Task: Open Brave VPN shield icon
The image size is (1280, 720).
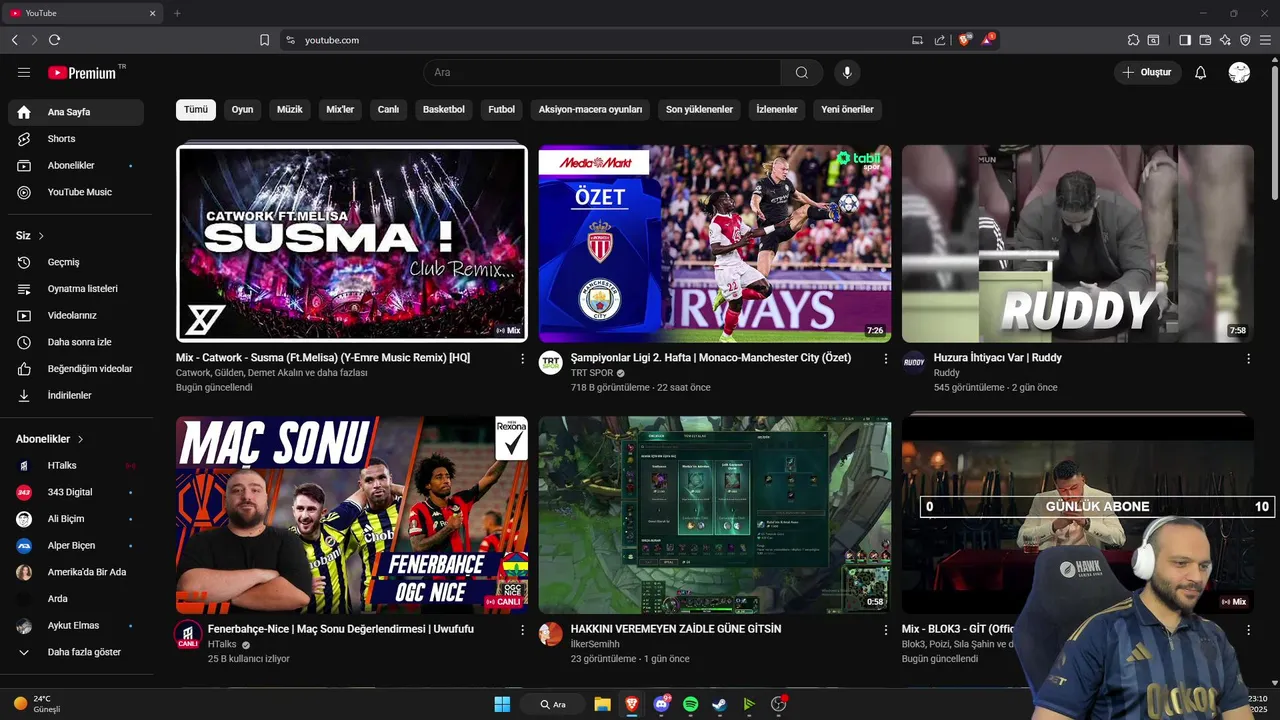Action: click(x=1245, y=40)
